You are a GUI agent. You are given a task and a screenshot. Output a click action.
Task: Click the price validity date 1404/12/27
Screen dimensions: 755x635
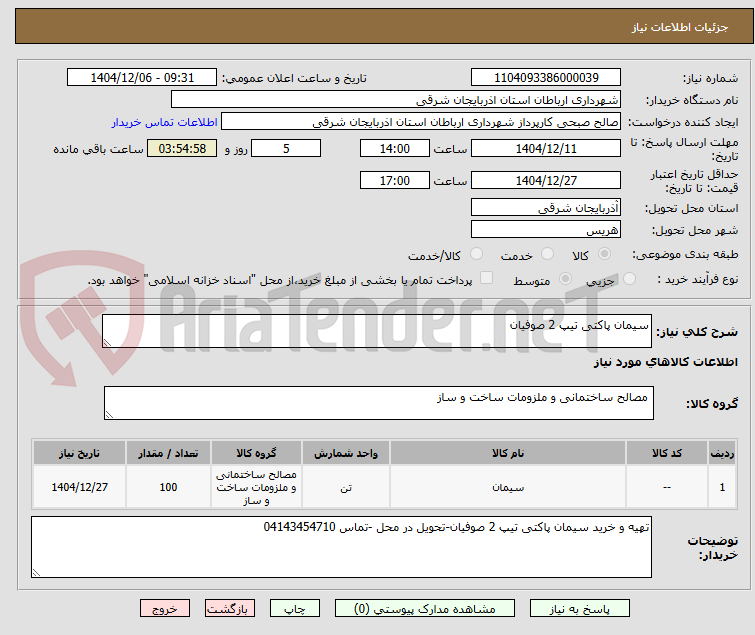(x=546, y=181)
